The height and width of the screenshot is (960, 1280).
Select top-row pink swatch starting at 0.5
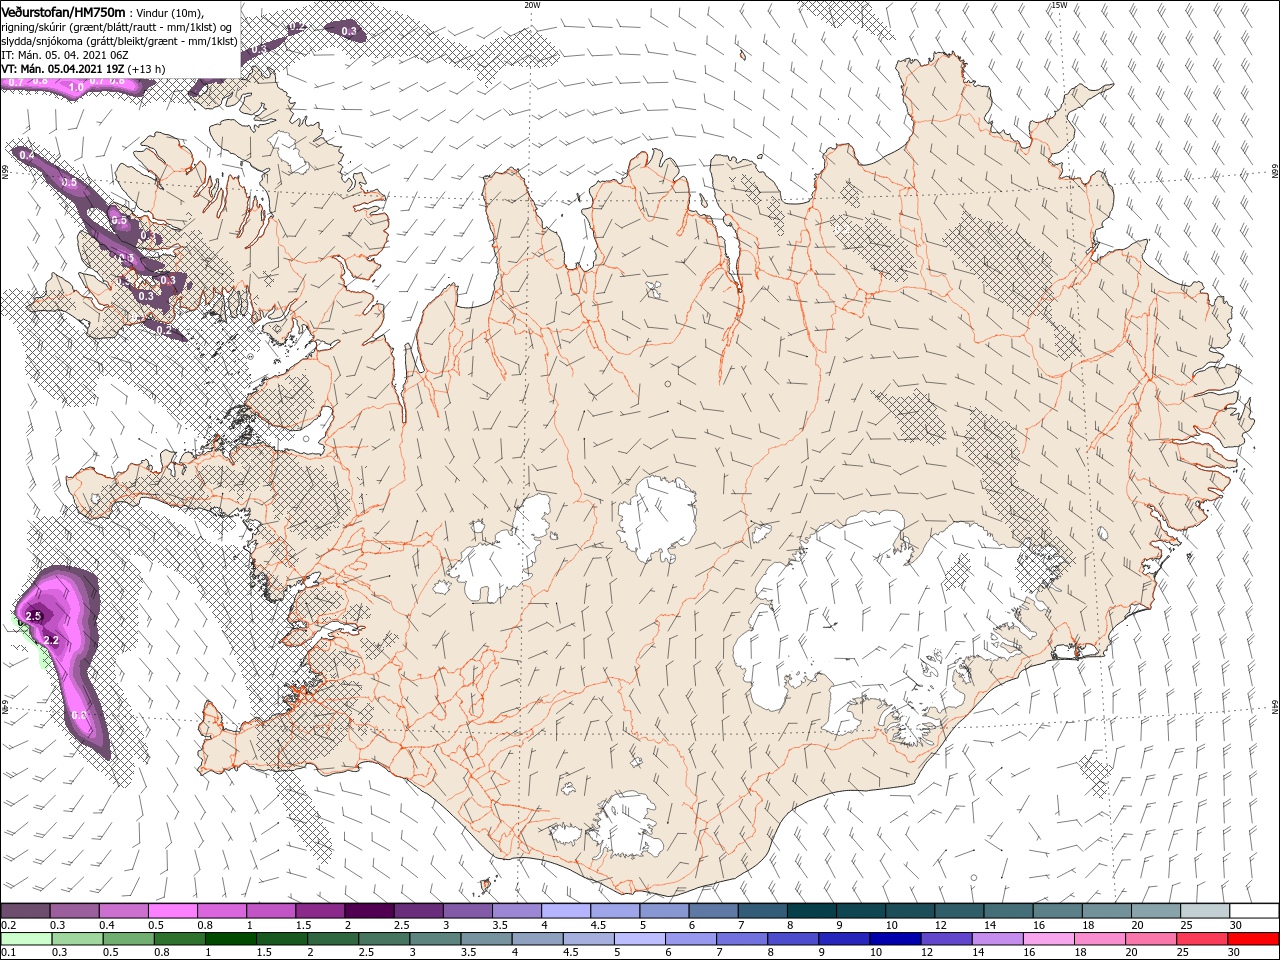tap(172, 911)
